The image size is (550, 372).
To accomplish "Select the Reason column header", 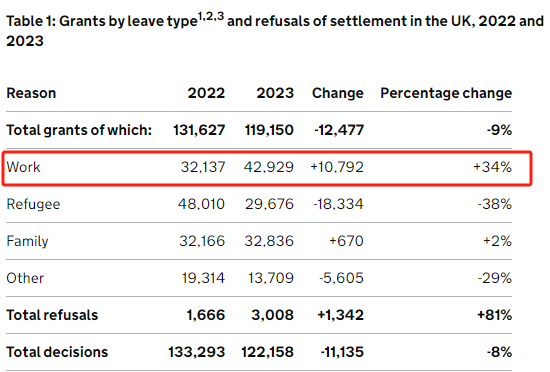I will (x=31, y=93).
